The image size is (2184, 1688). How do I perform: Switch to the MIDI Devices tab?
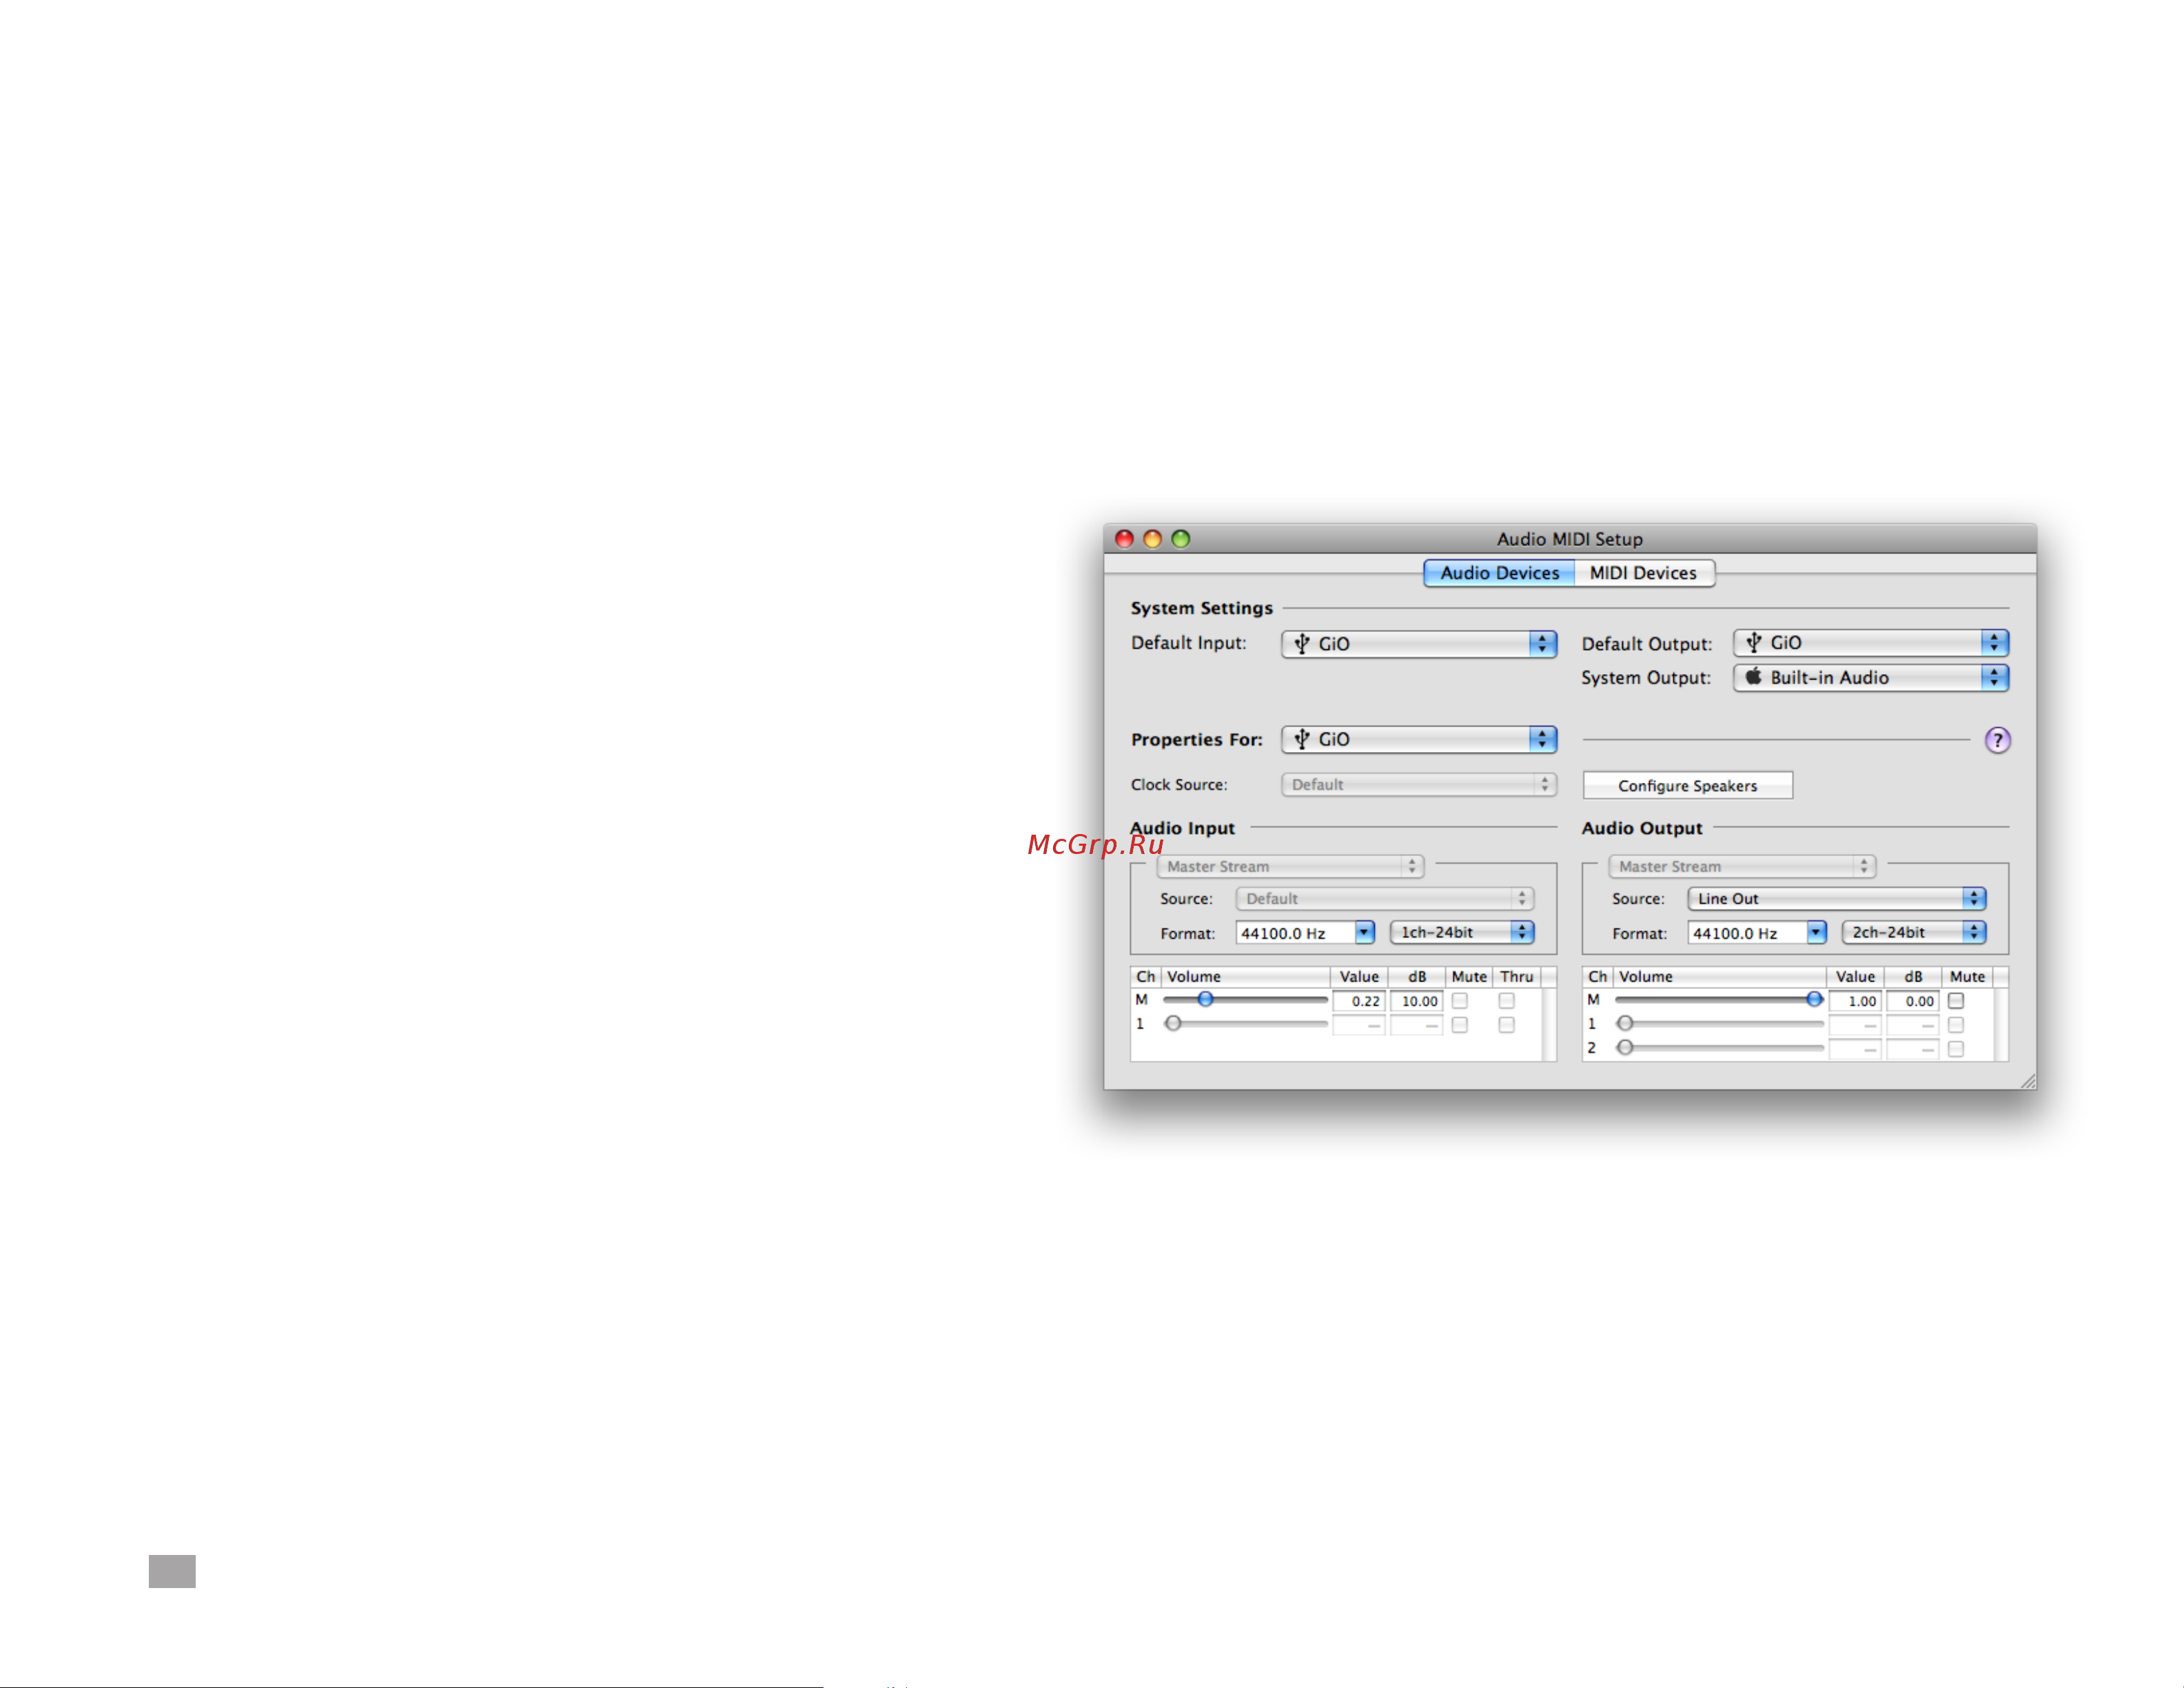1643,573
